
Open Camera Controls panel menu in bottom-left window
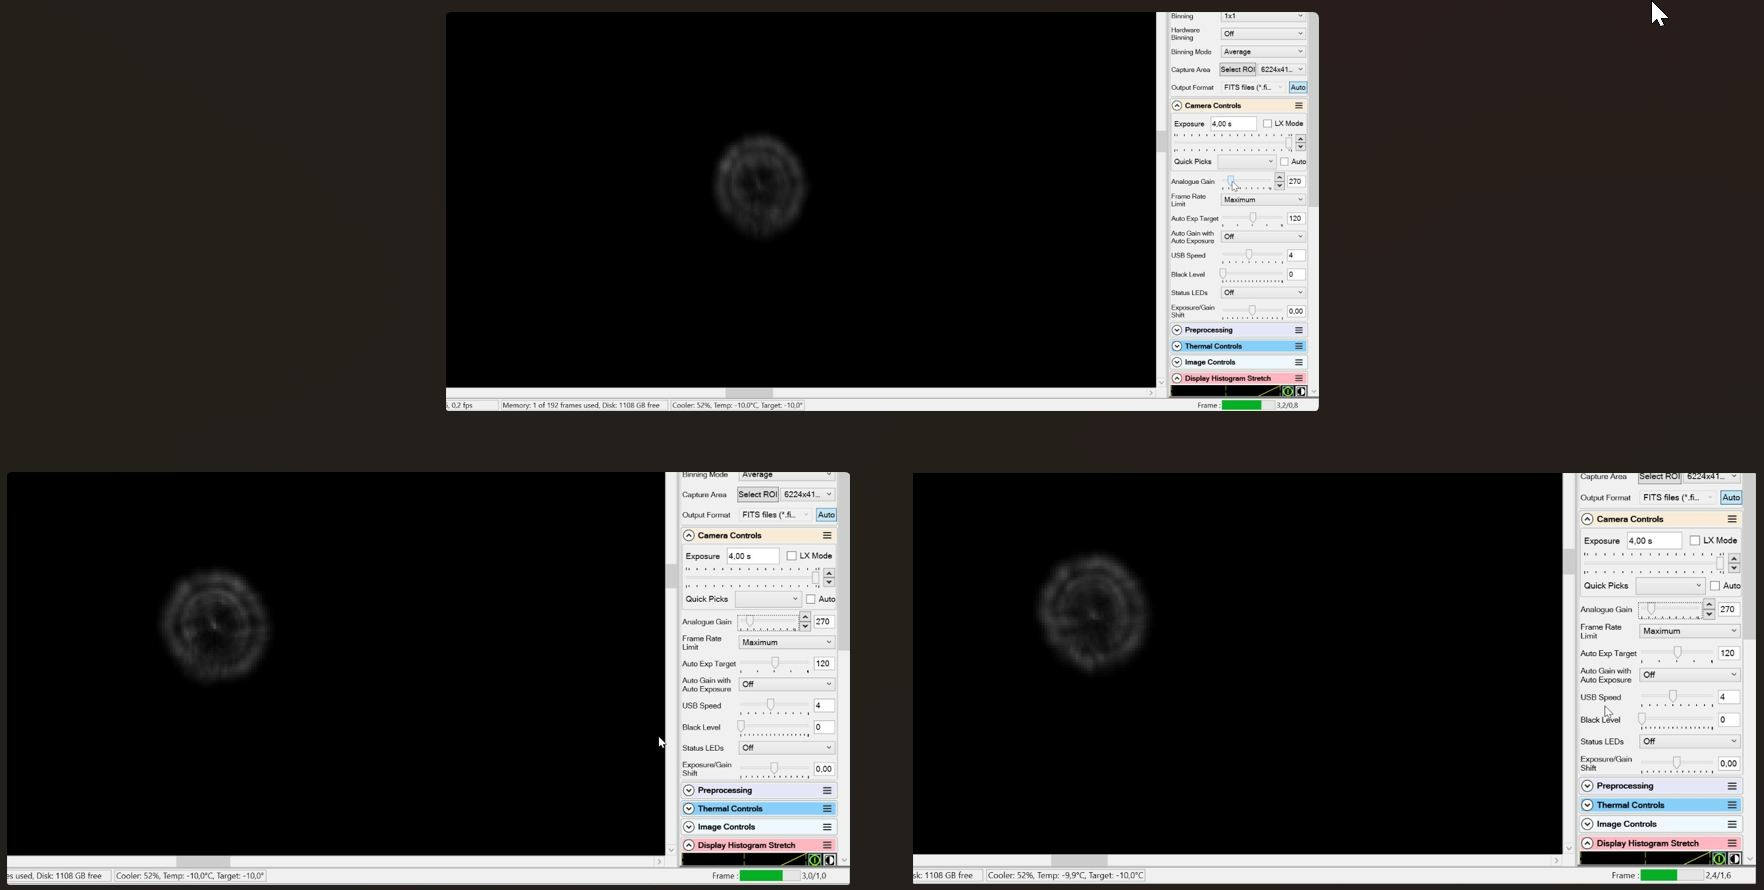tap(827, 536)
